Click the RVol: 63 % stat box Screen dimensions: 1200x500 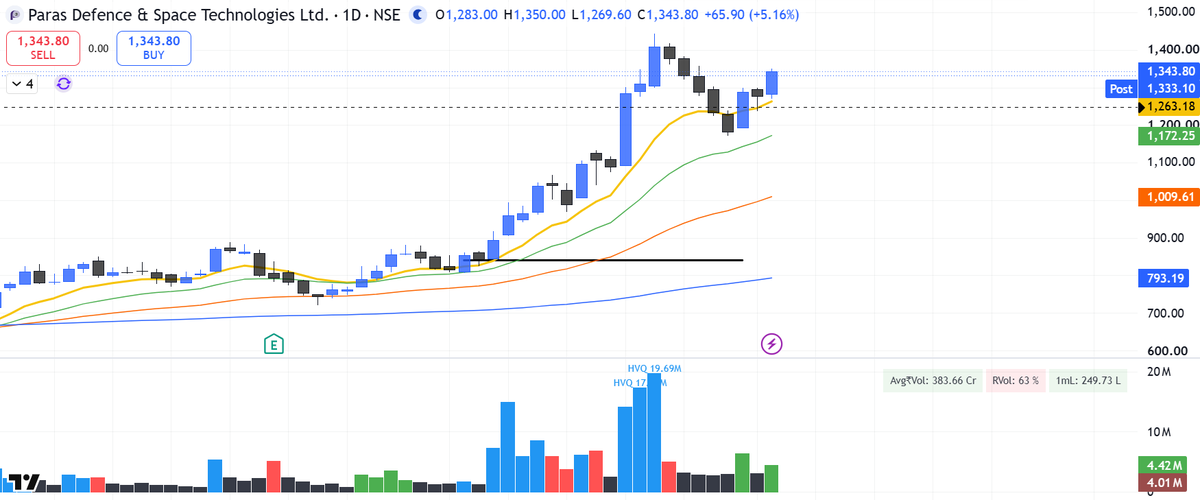(1016, 381)
